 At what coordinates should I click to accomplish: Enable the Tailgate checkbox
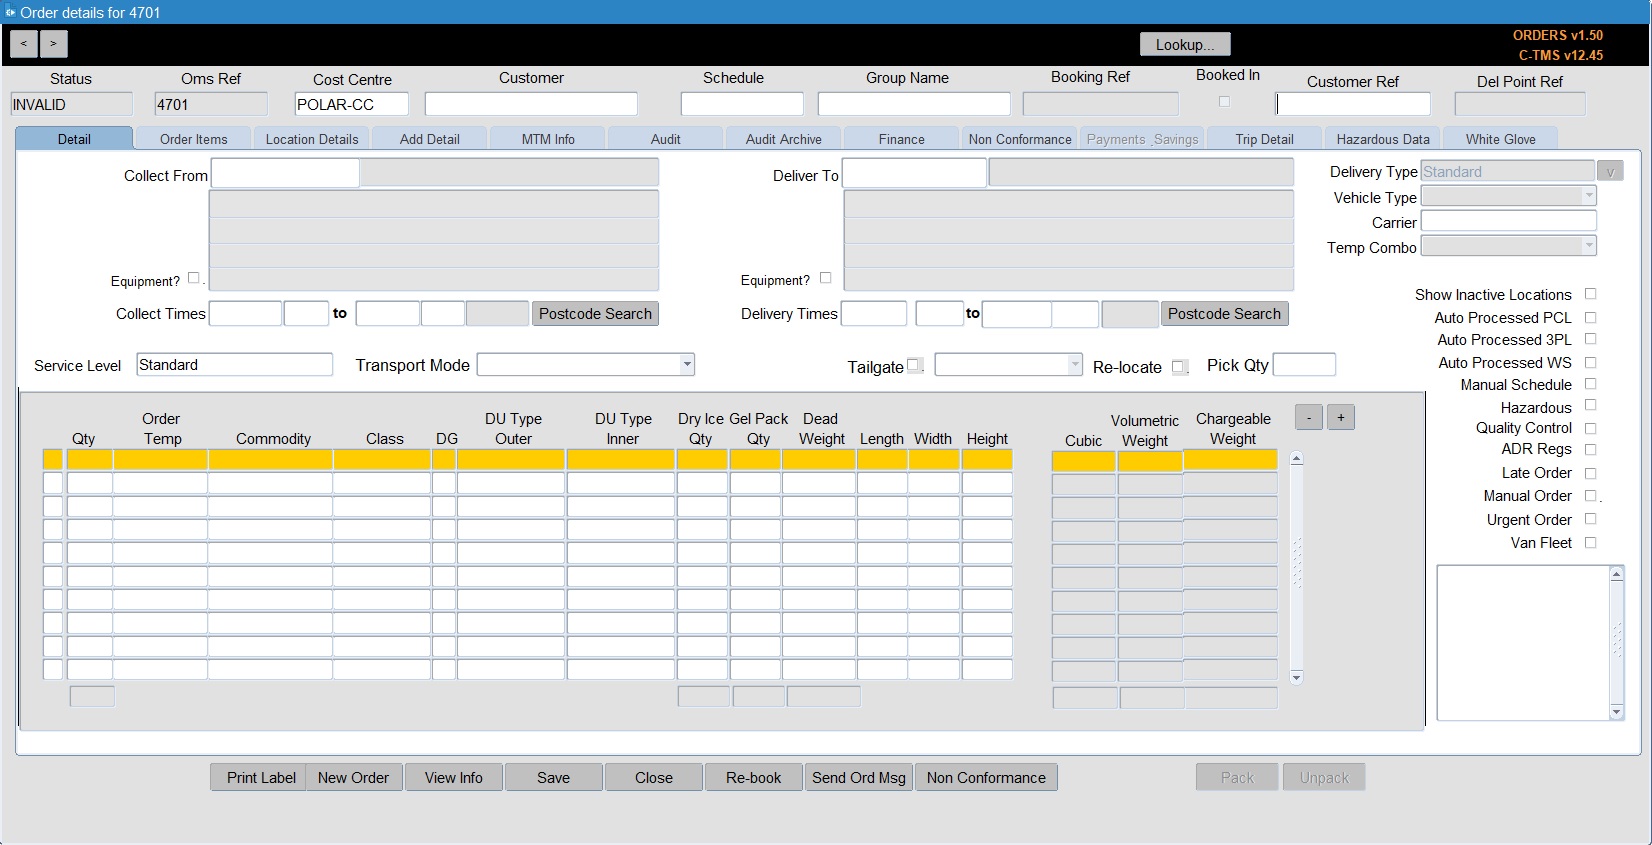pos(913,365)
